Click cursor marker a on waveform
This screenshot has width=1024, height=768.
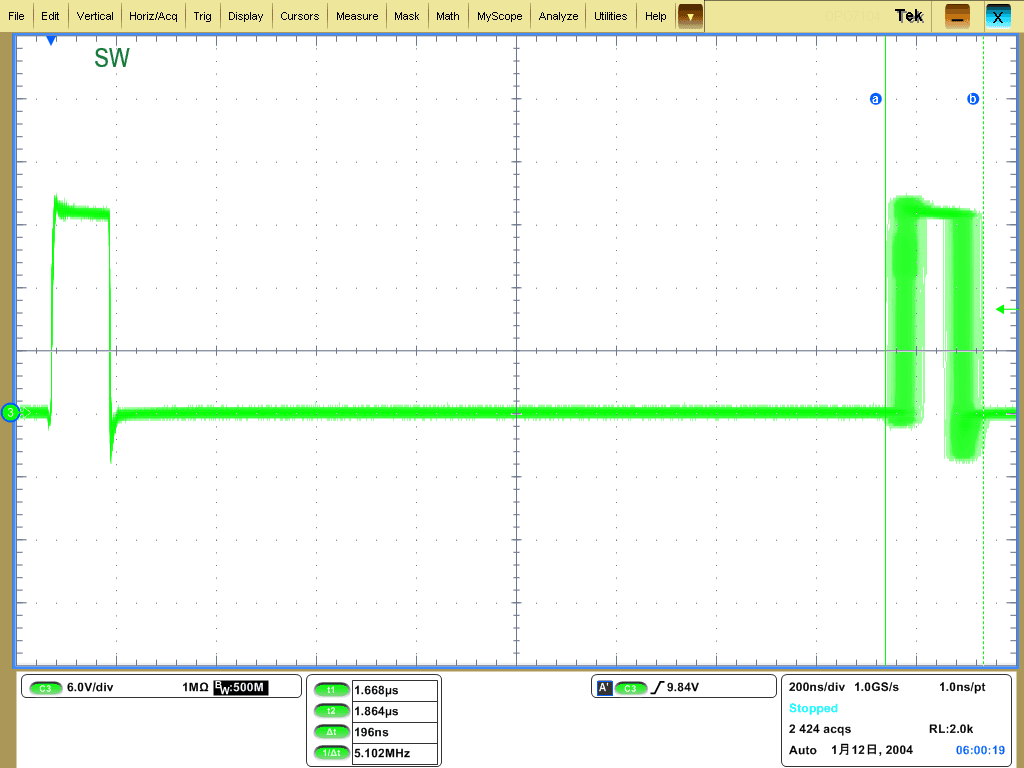(x=876, y=99)
